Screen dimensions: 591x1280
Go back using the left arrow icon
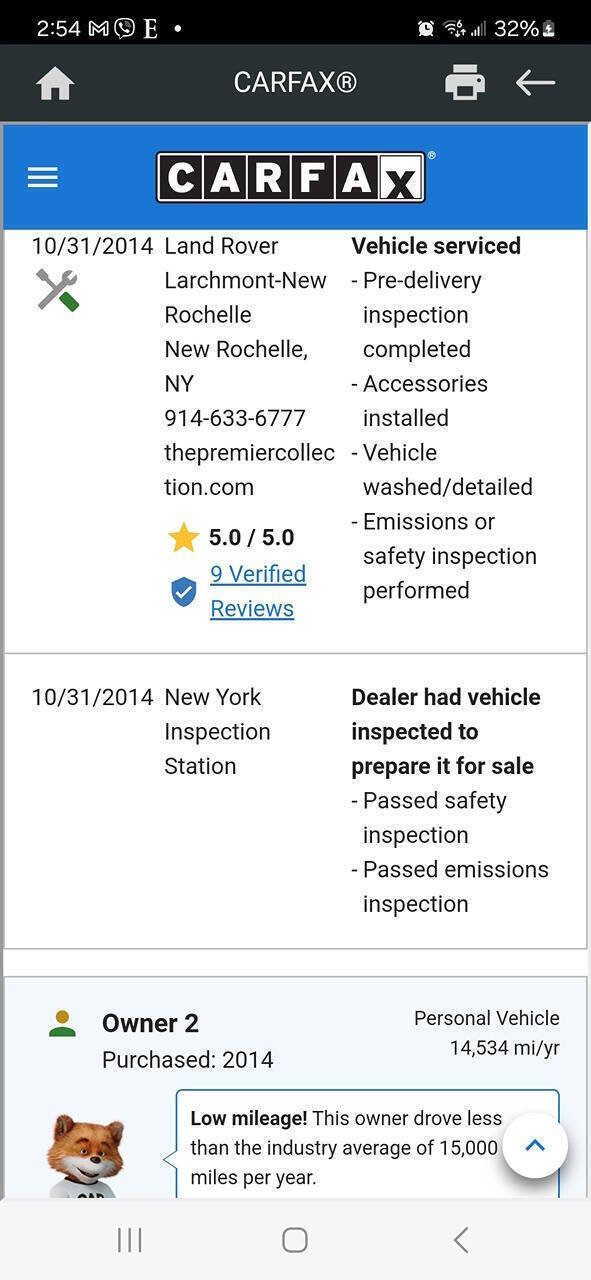pyautogui.click(x=535, y=83)
